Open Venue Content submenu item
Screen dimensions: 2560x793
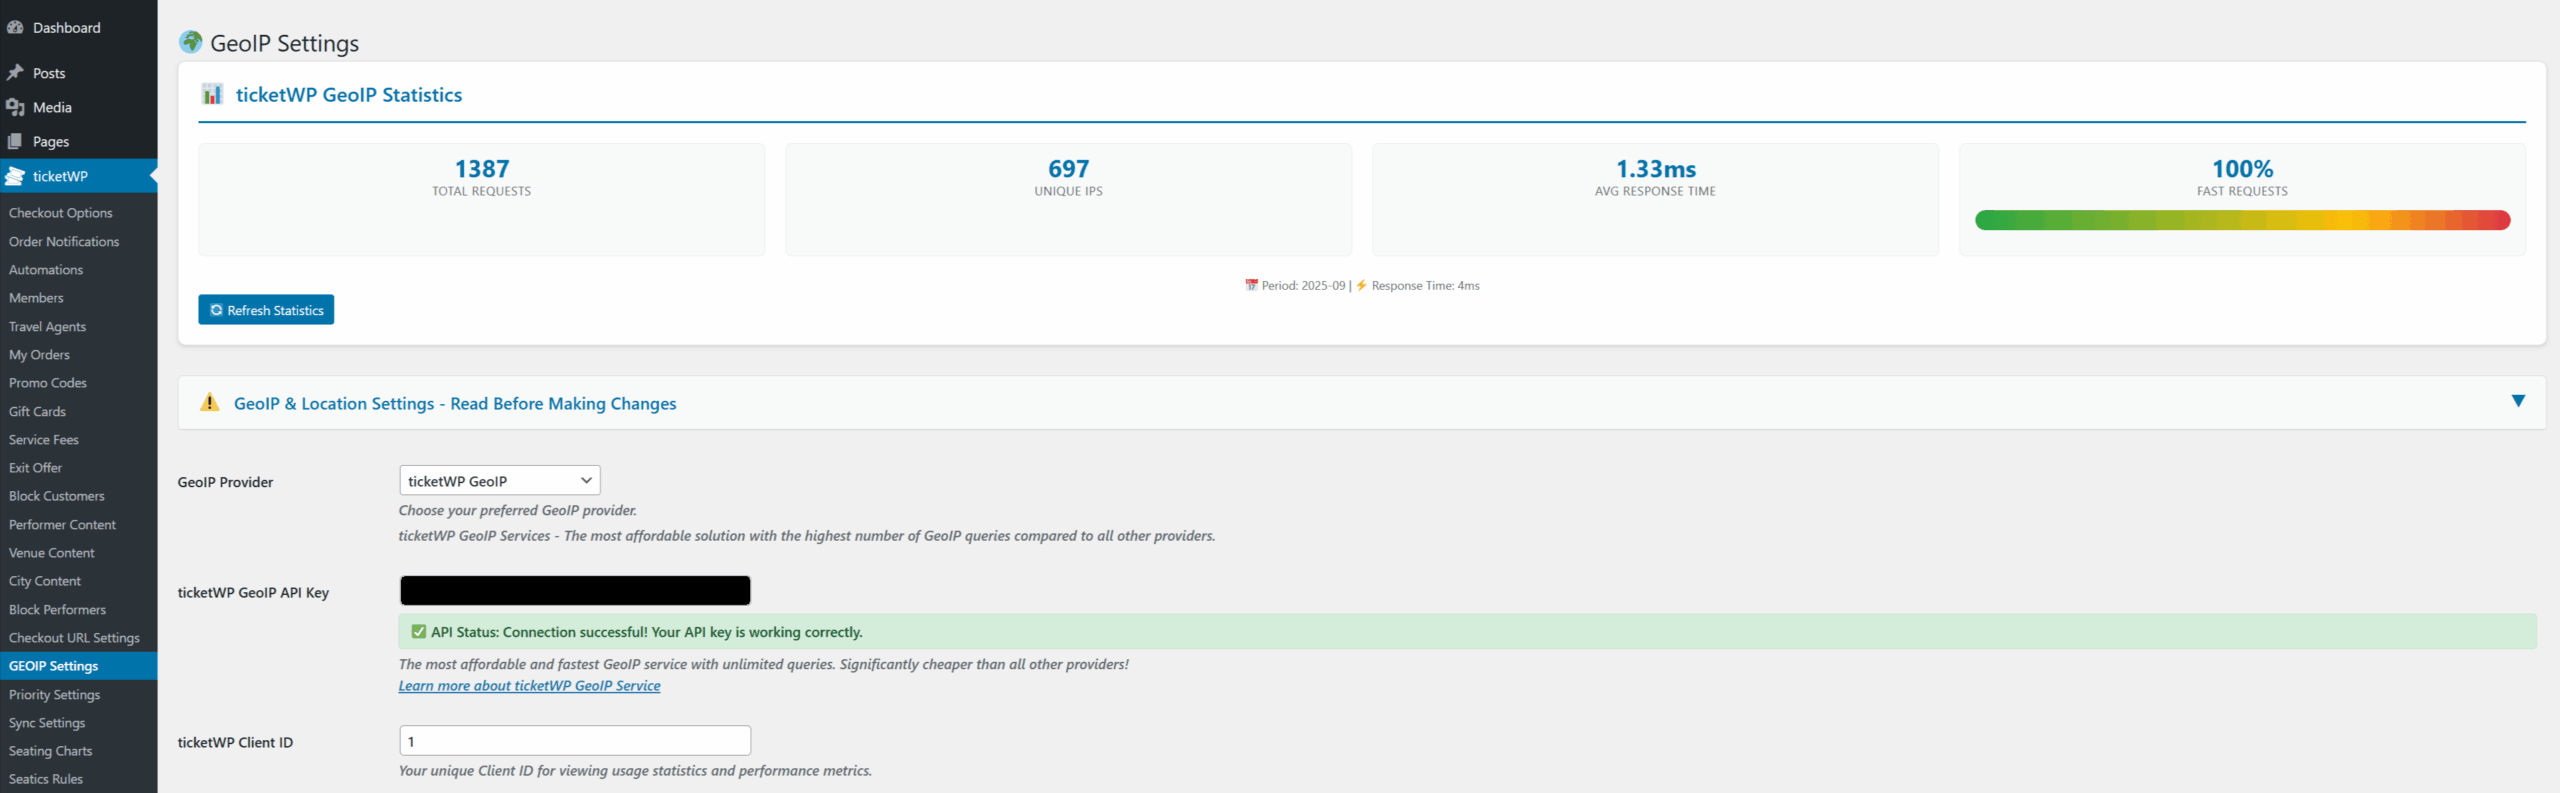click(52, 553)
